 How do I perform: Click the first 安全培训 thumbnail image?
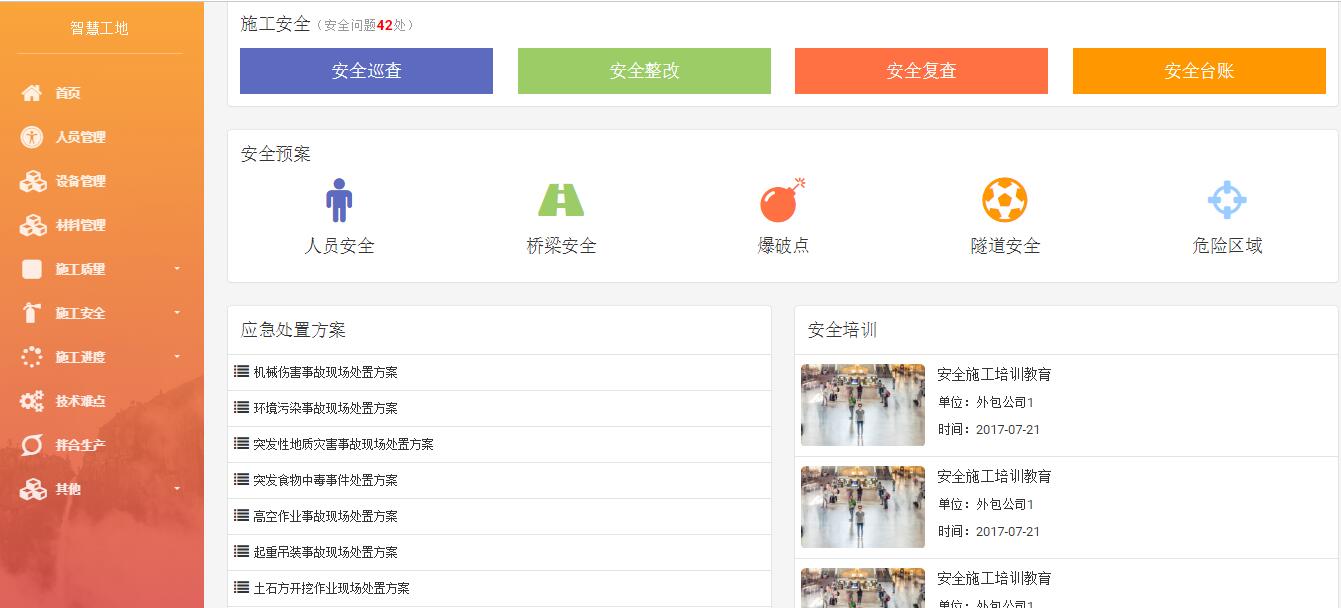click(863, 405)
